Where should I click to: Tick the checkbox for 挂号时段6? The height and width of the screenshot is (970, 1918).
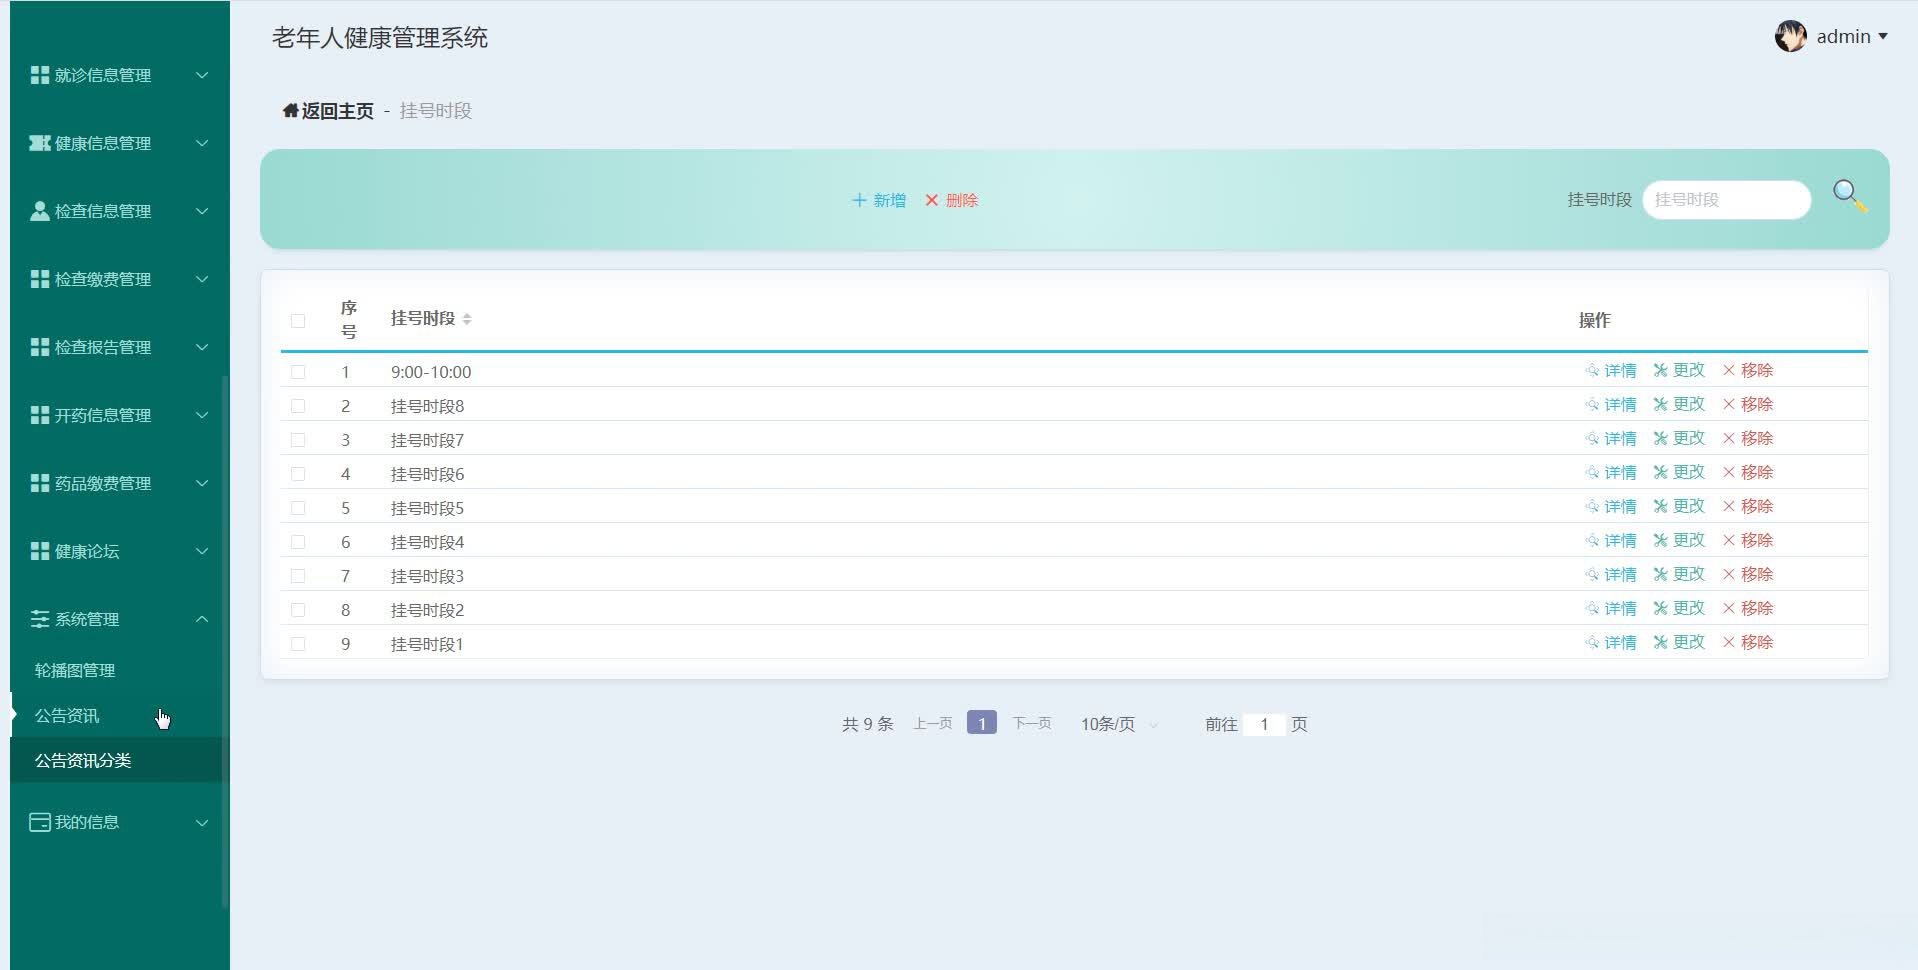(x=298, y=474)
